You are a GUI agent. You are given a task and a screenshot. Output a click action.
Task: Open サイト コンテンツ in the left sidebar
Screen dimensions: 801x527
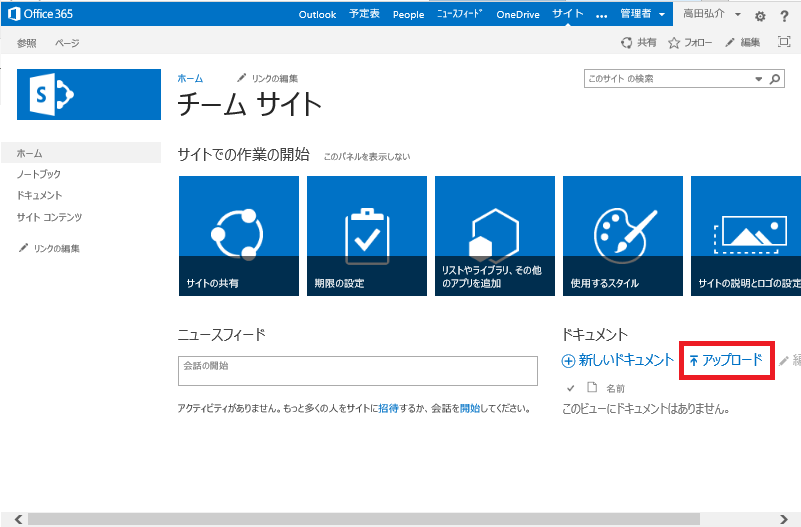point(49,217)
